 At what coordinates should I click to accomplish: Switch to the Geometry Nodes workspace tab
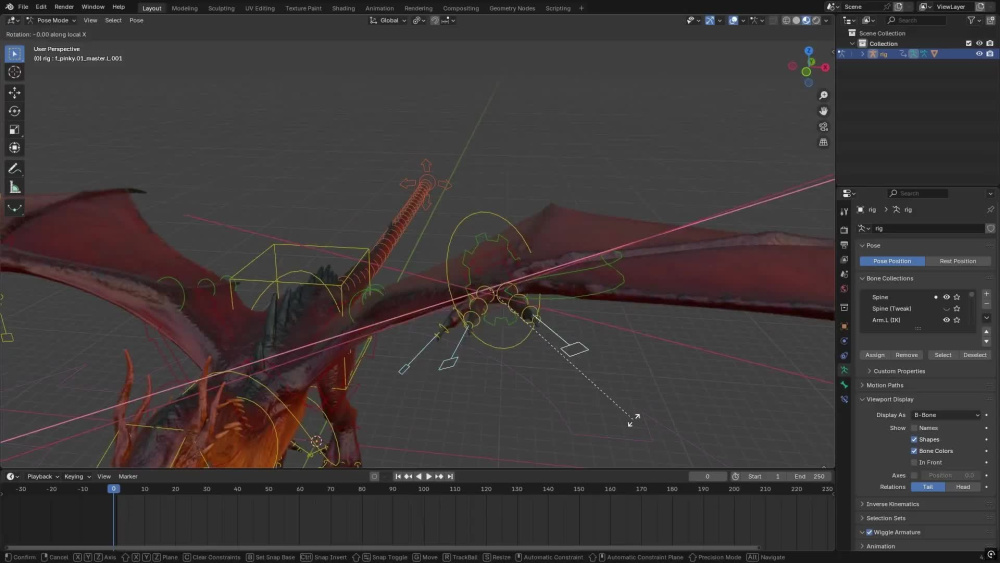[512, 8]
